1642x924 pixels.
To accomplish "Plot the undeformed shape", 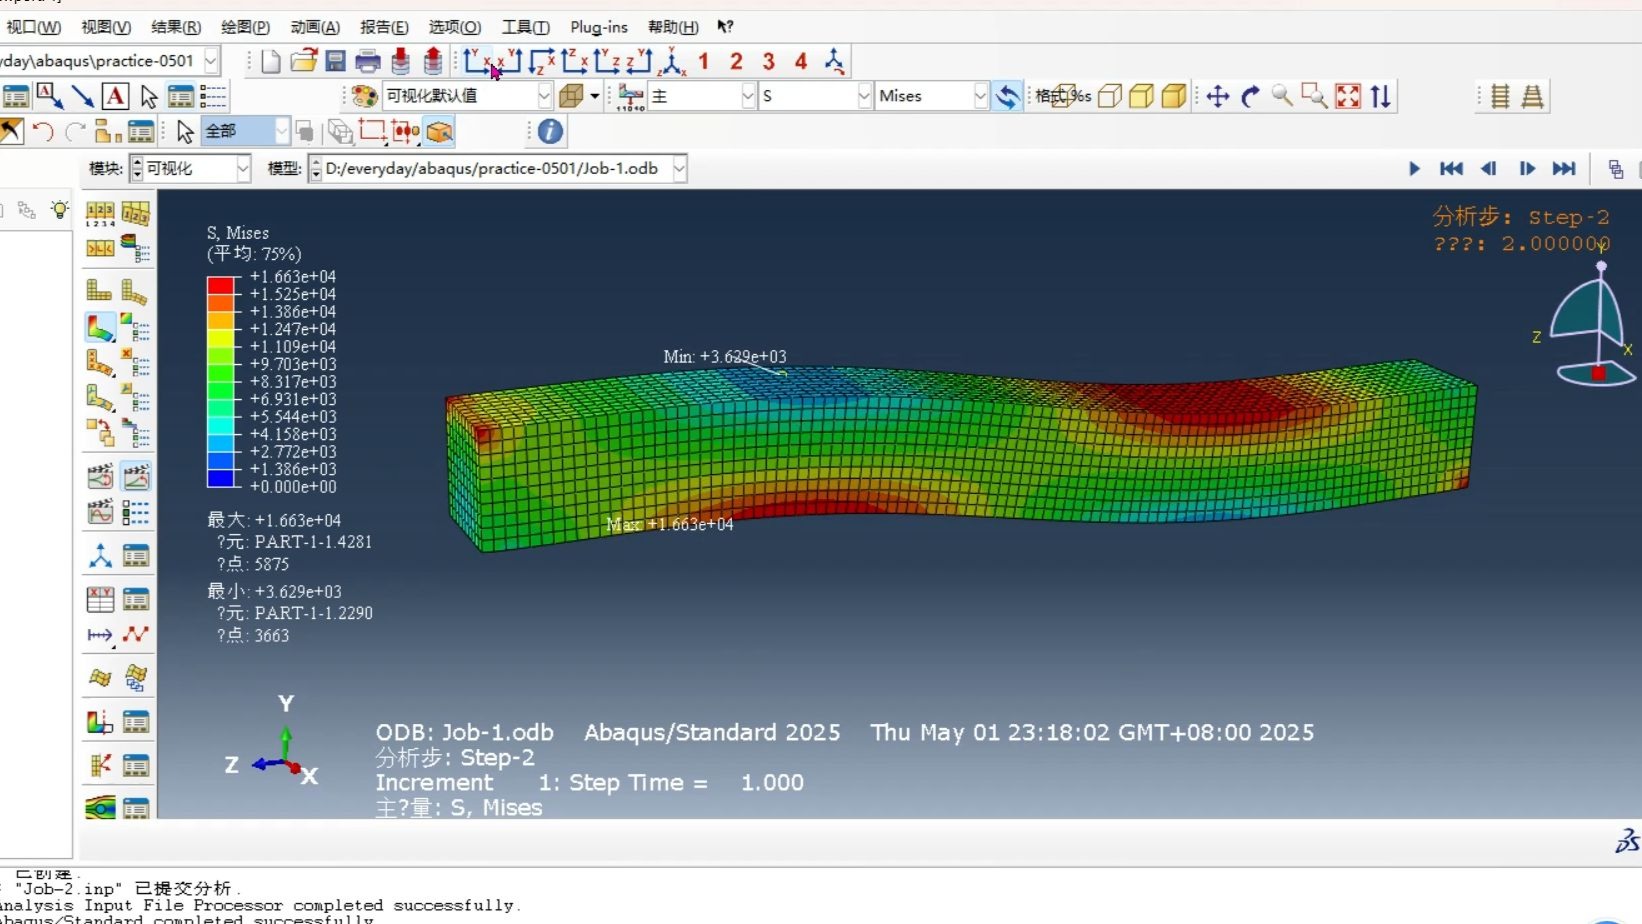I will (x=100, y=291).
